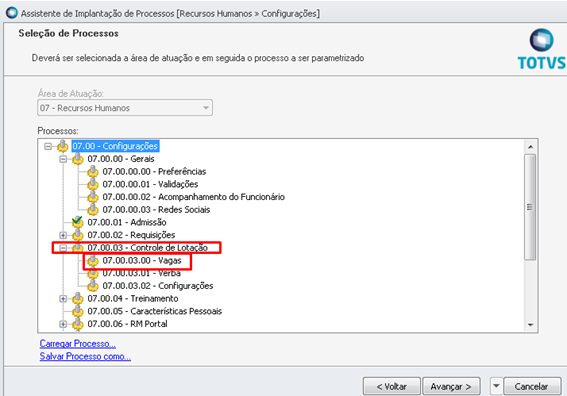Open the dropdown arrow beside Cancelar
This screenshot has height=396, width=567.
coord(496,386)
